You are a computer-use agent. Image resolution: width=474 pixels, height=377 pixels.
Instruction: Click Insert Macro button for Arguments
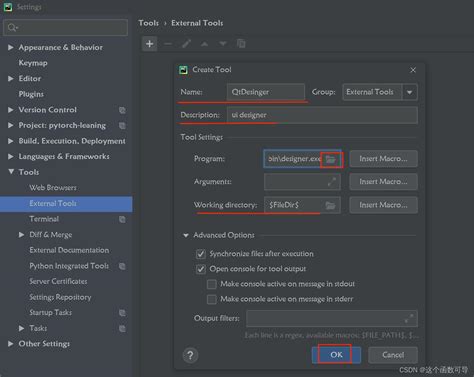pos(383,182)
